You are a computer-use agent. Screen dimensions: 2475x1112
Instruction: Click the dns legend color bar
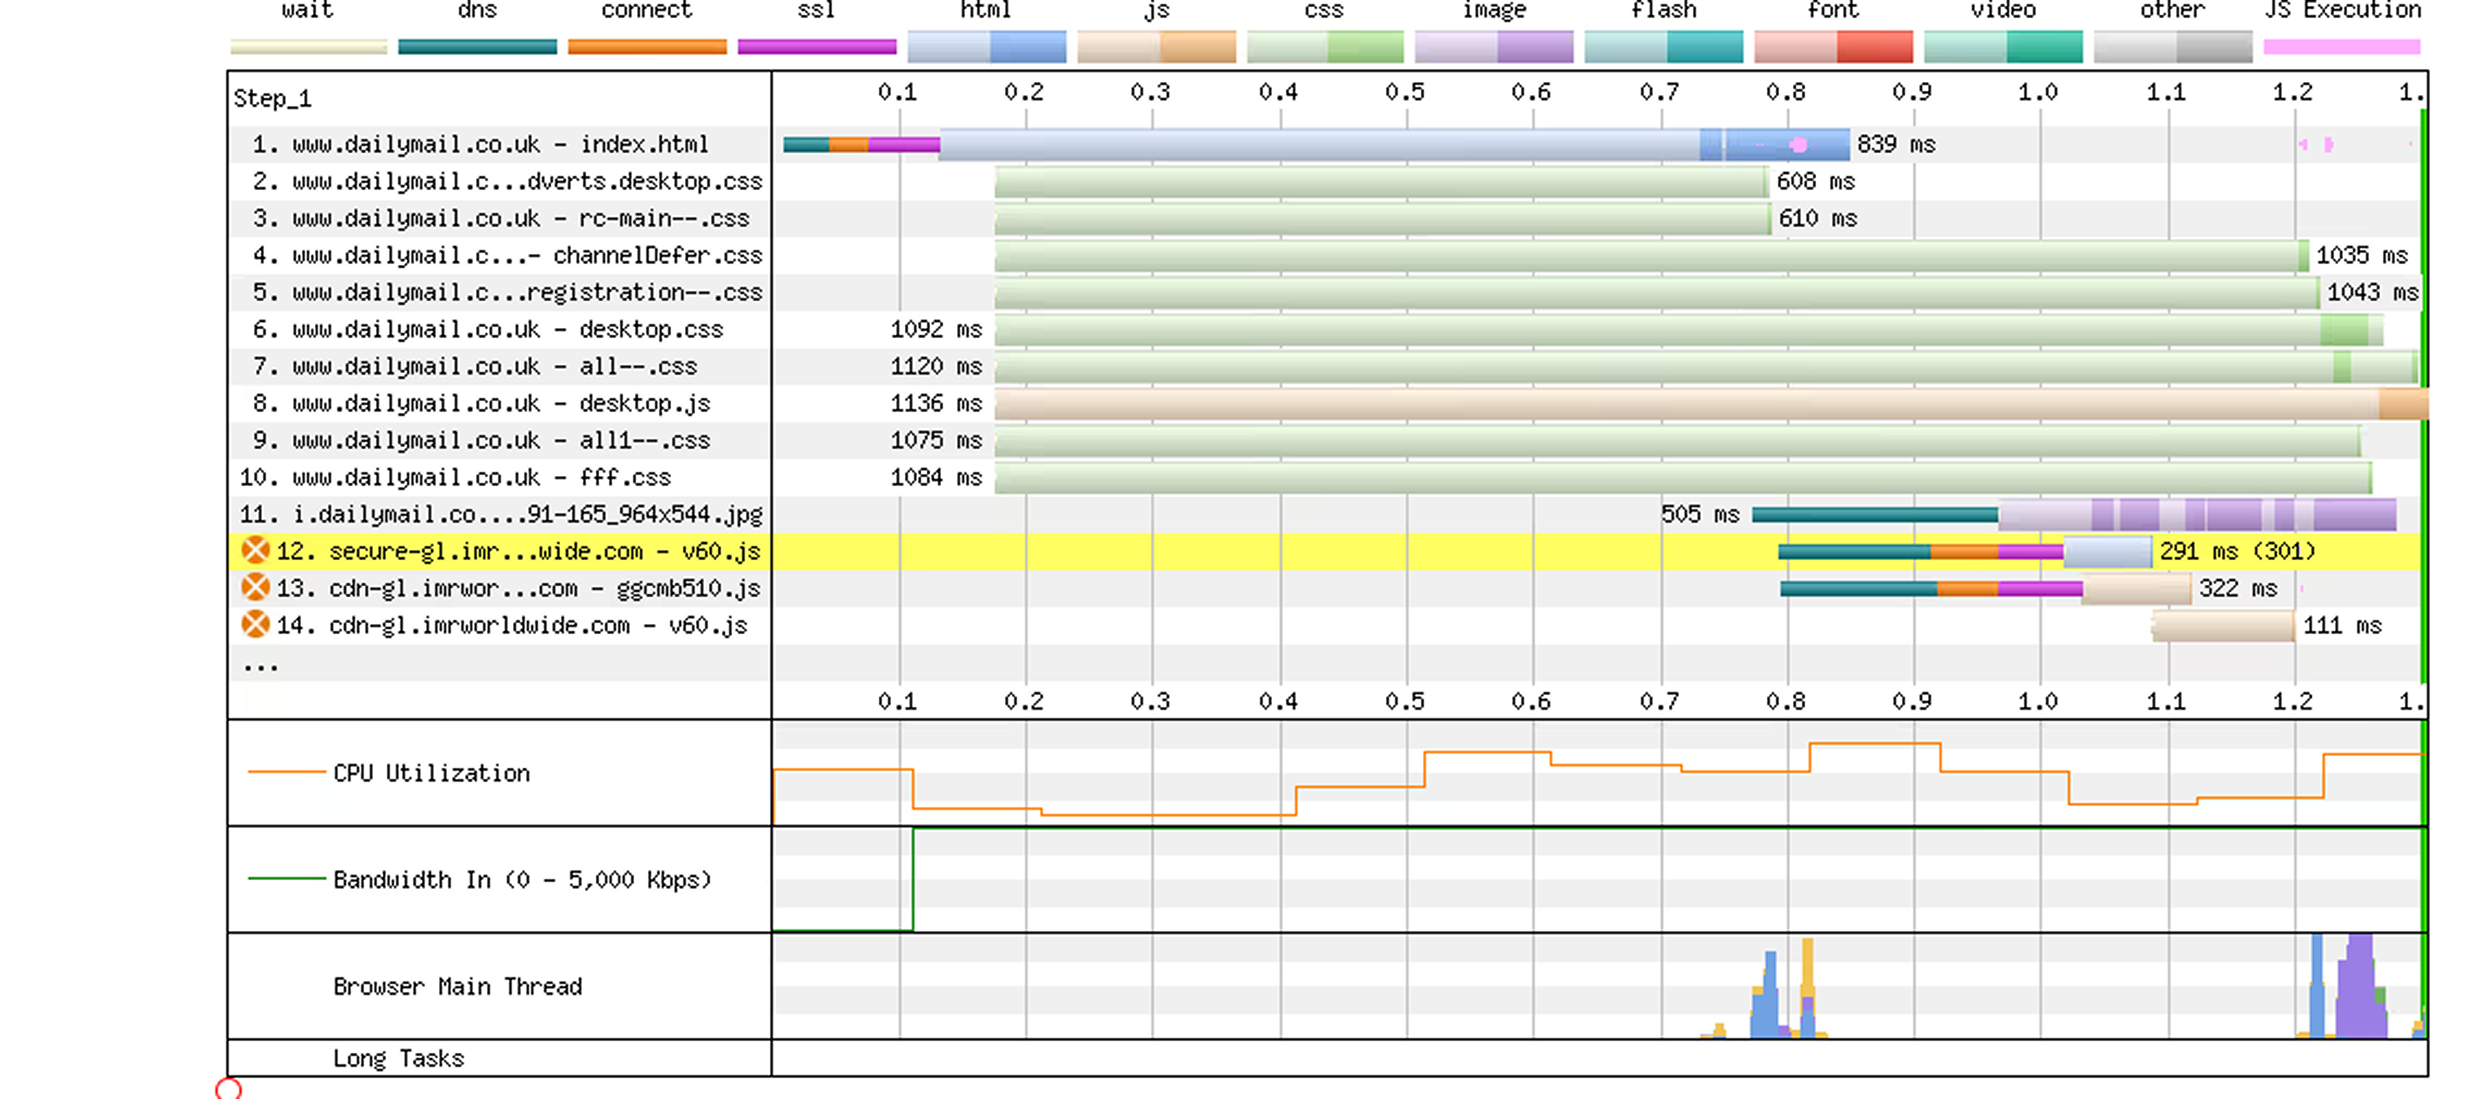point(477,47)
